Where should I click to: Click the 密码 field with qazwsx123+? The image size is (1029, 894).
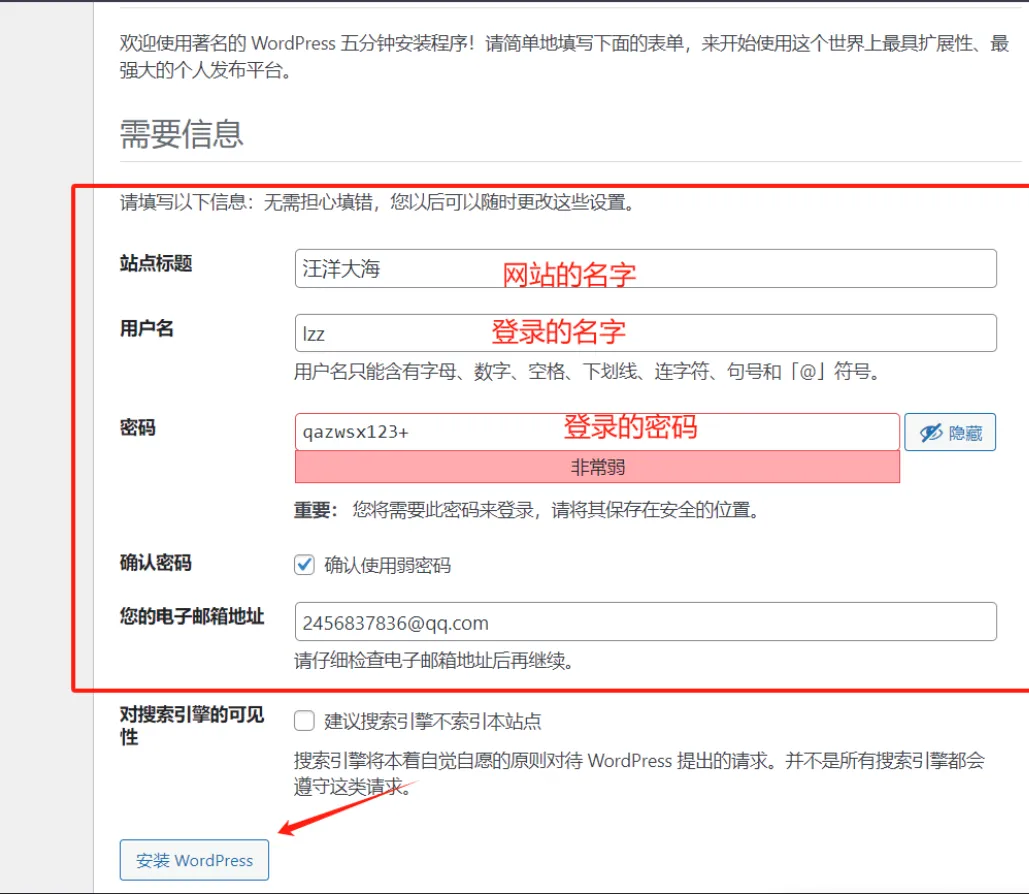coord(597,432)
